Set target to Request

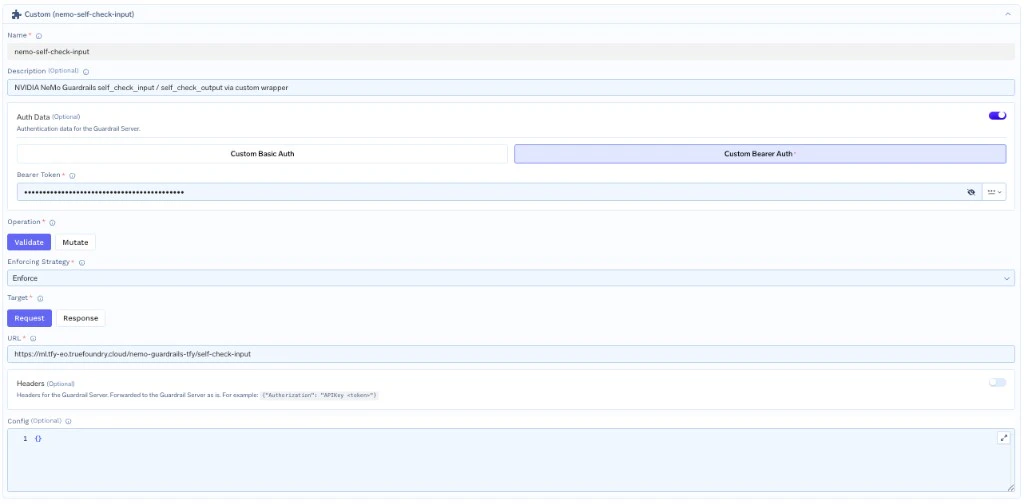(x=29, y=318)
